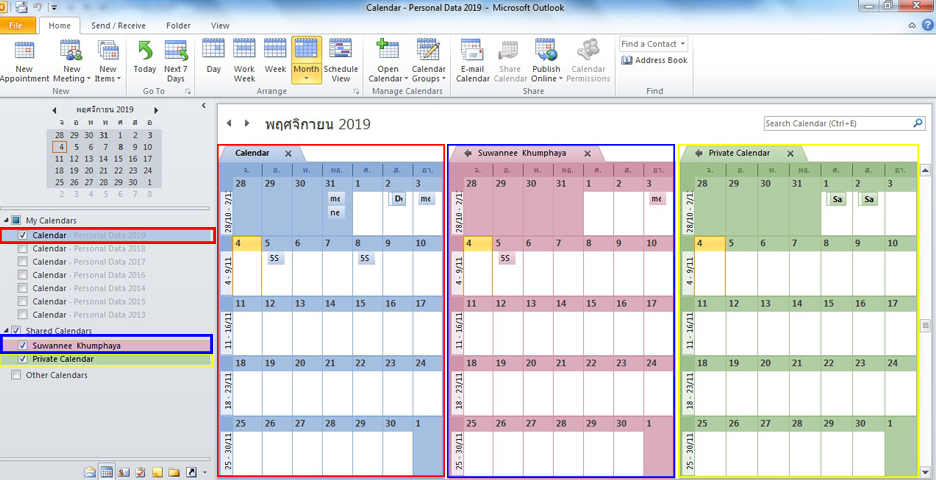Uncheck the Private Calendar checkbox
The height and width of the screenshot is (480, 936).
pyautogui.click(x=23, y=359)
